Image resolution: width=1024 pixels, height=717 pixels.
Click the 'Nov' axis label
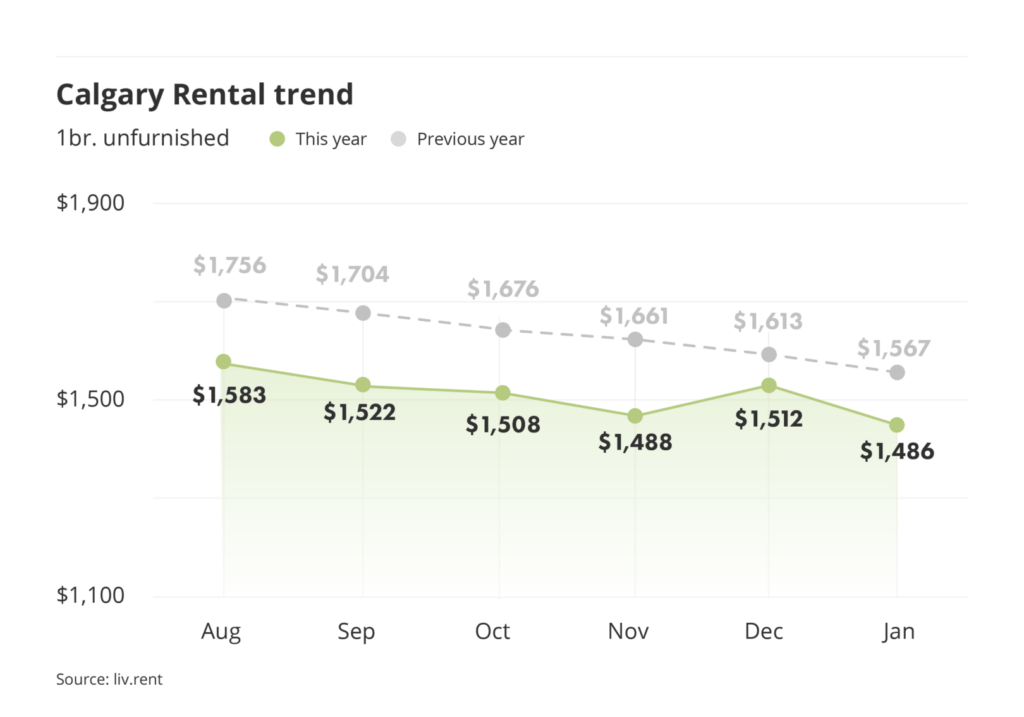tap(627, 632)
